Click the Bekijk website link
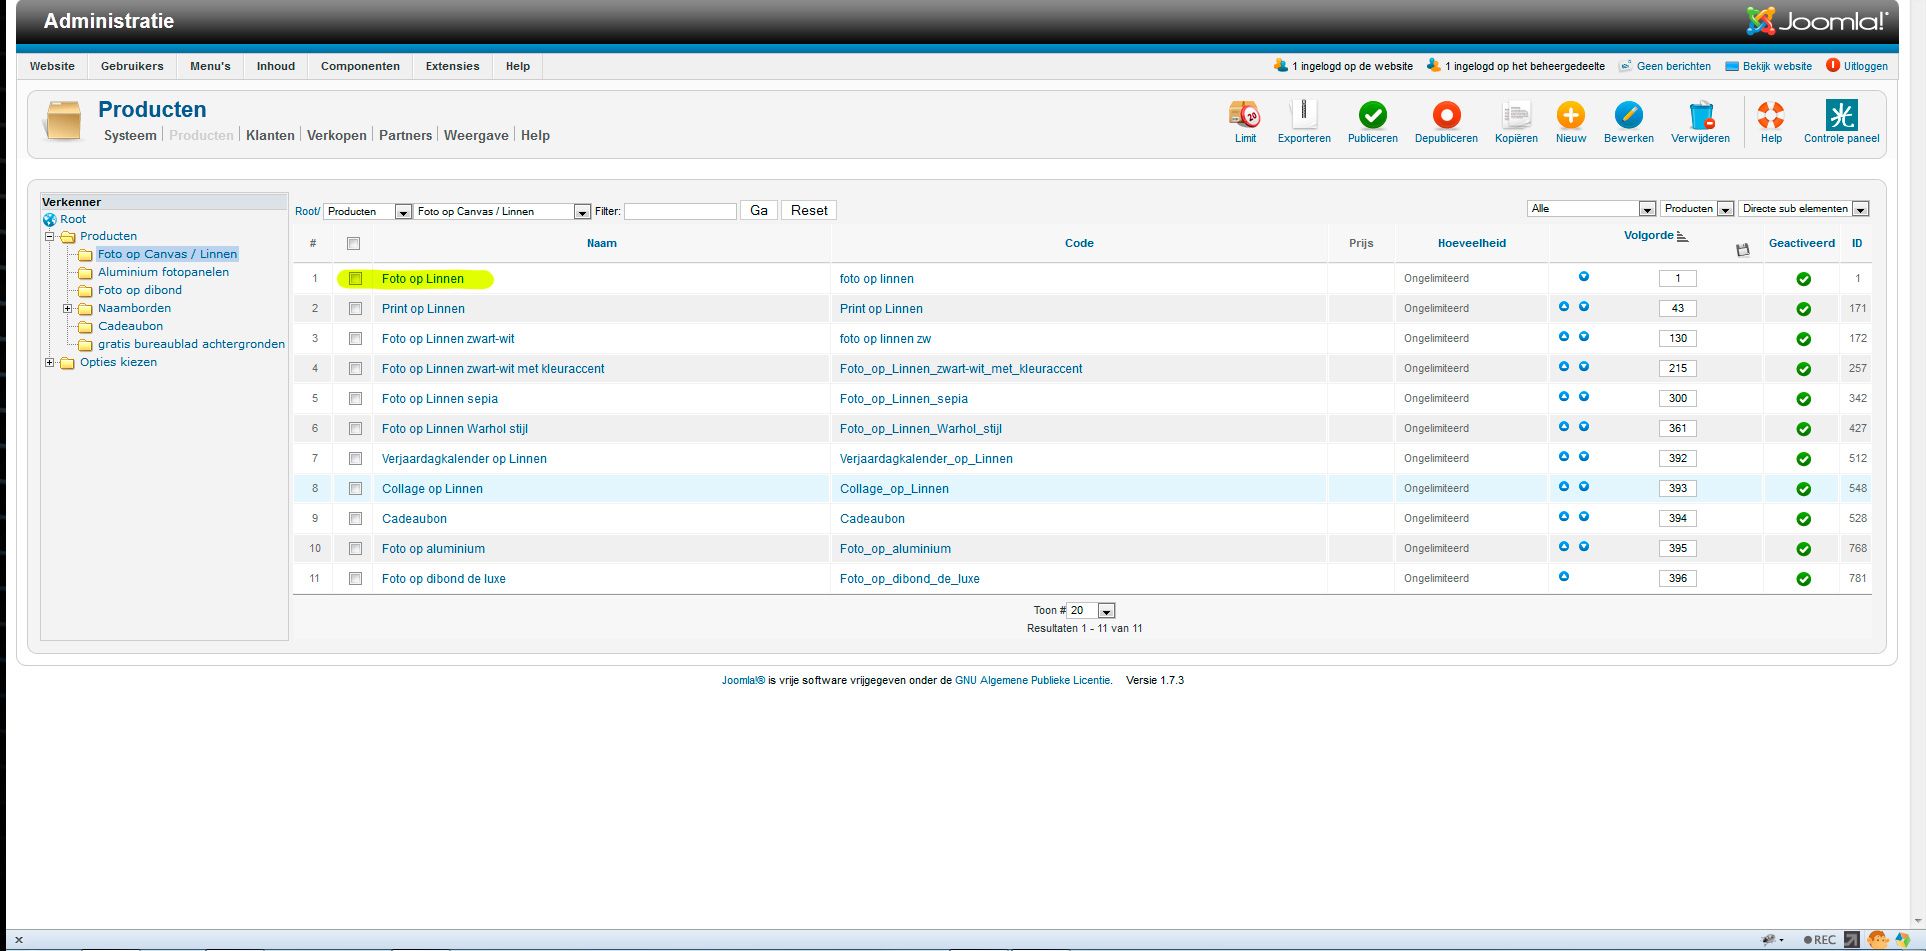1926x951 pixels. (1777, 67)
